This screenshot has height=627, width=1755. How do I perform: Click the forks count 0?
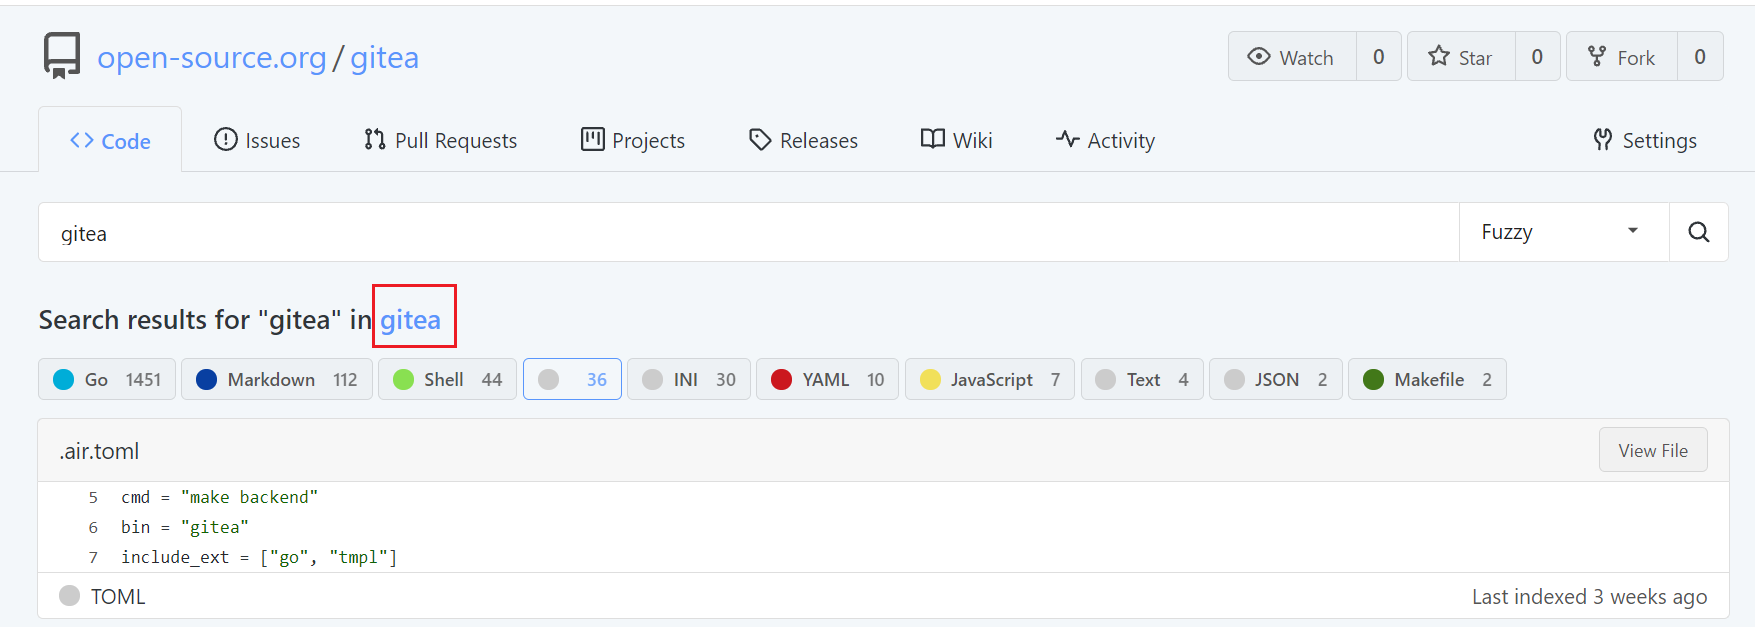1700,56
